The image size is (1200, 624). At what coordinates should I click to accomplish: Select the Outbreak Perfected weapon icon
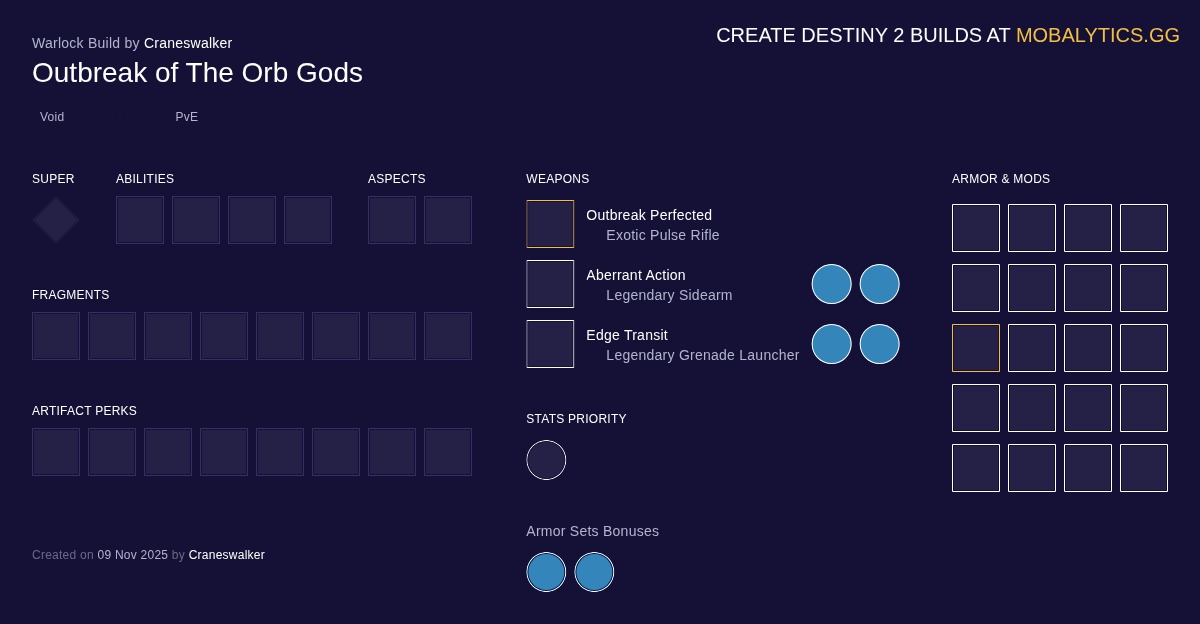550,223
